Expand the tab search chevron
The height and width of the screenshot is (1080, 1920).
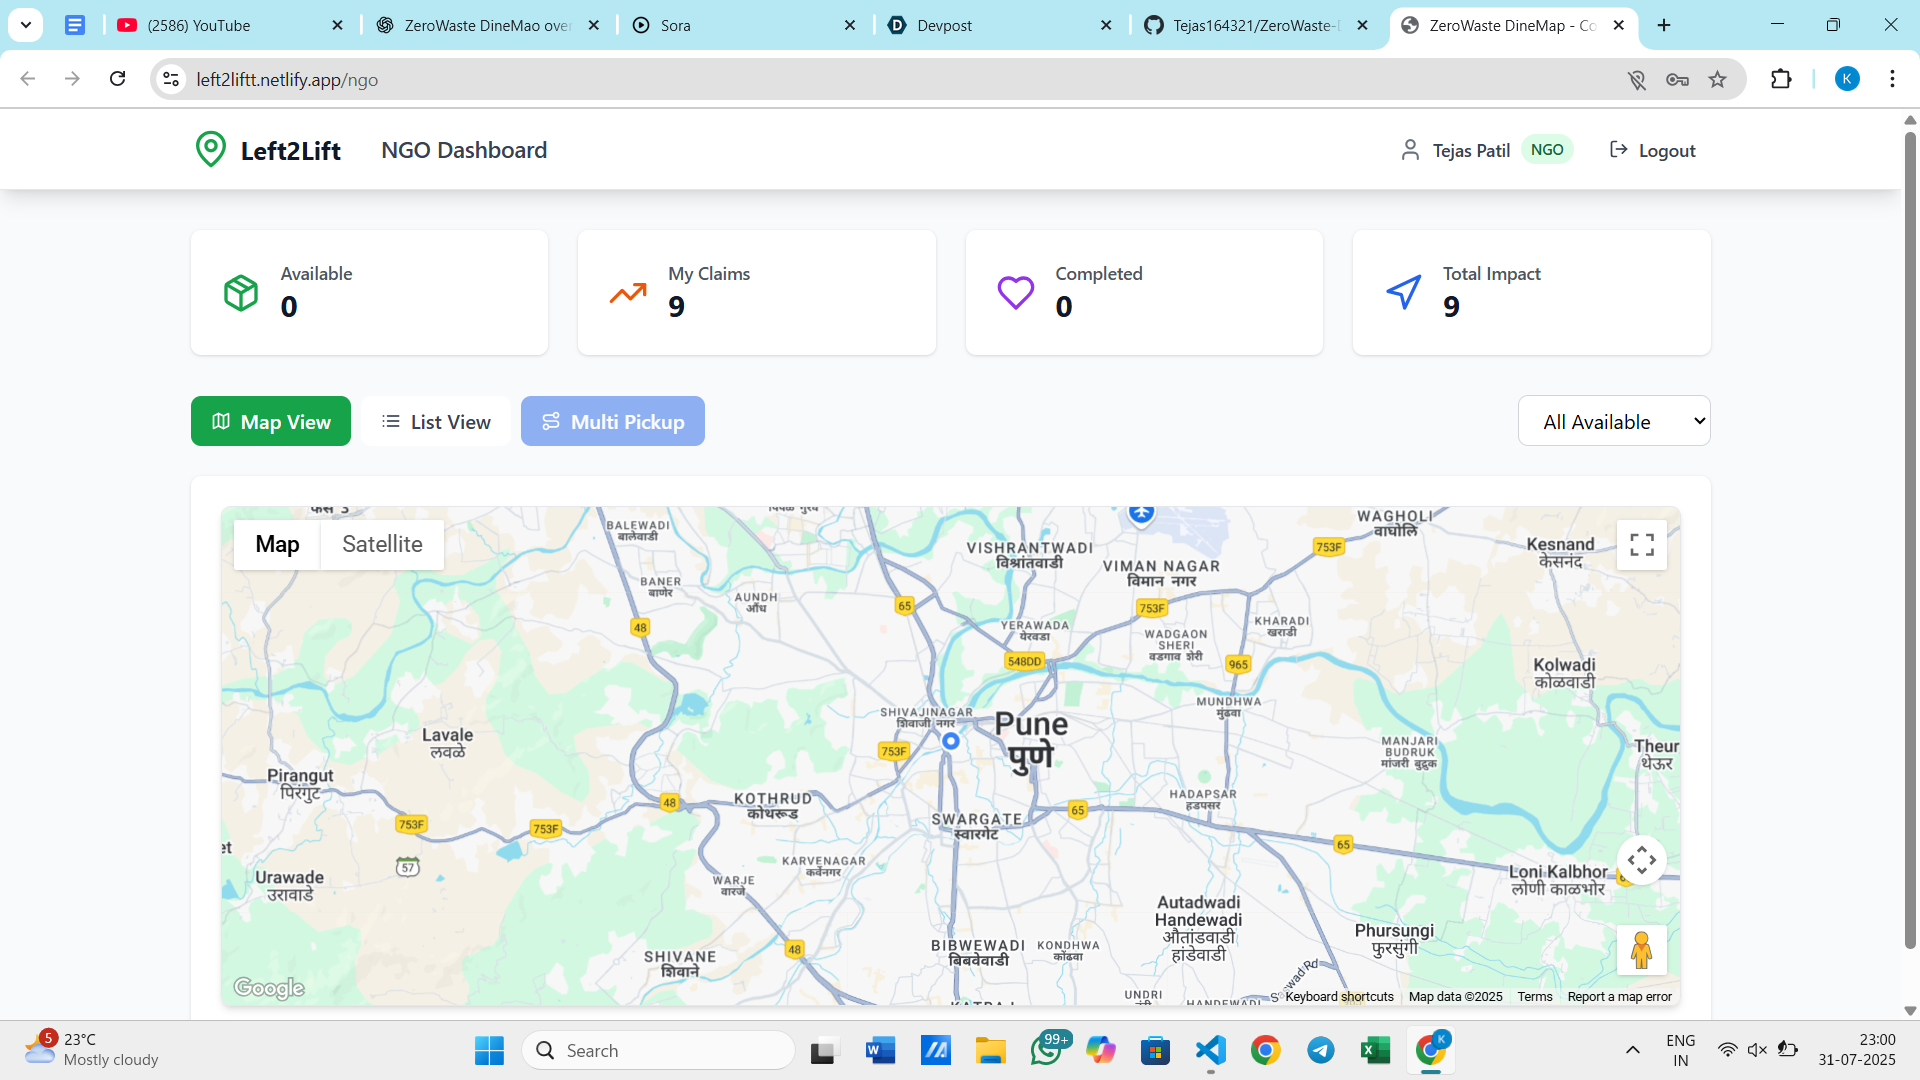(26, 25)
